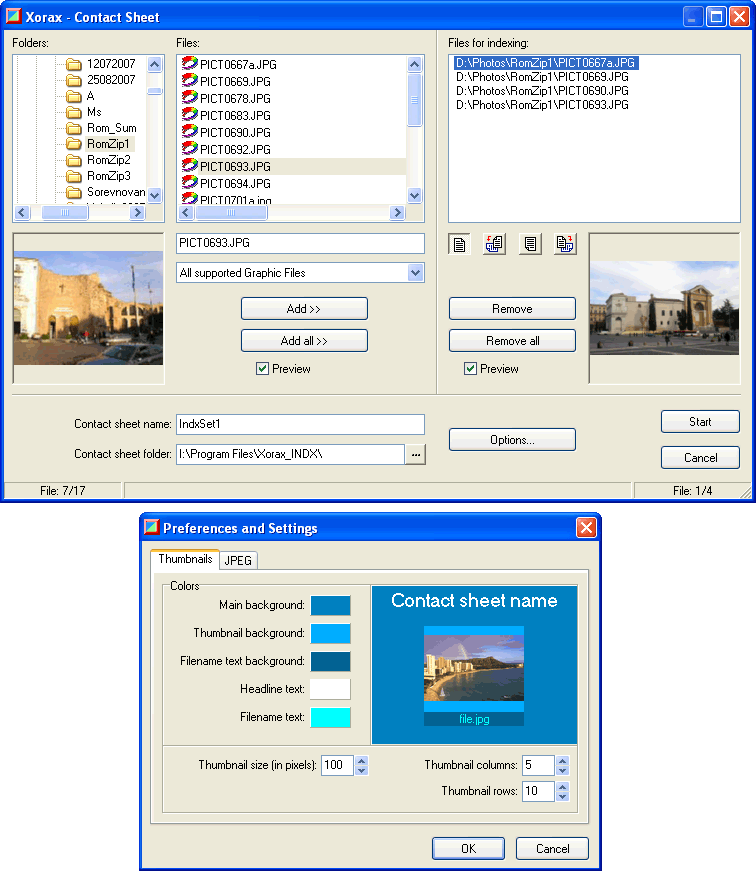Select the Thumbnails tab
The height and width of the screenshot is (872, 756).
pos(185,560)
